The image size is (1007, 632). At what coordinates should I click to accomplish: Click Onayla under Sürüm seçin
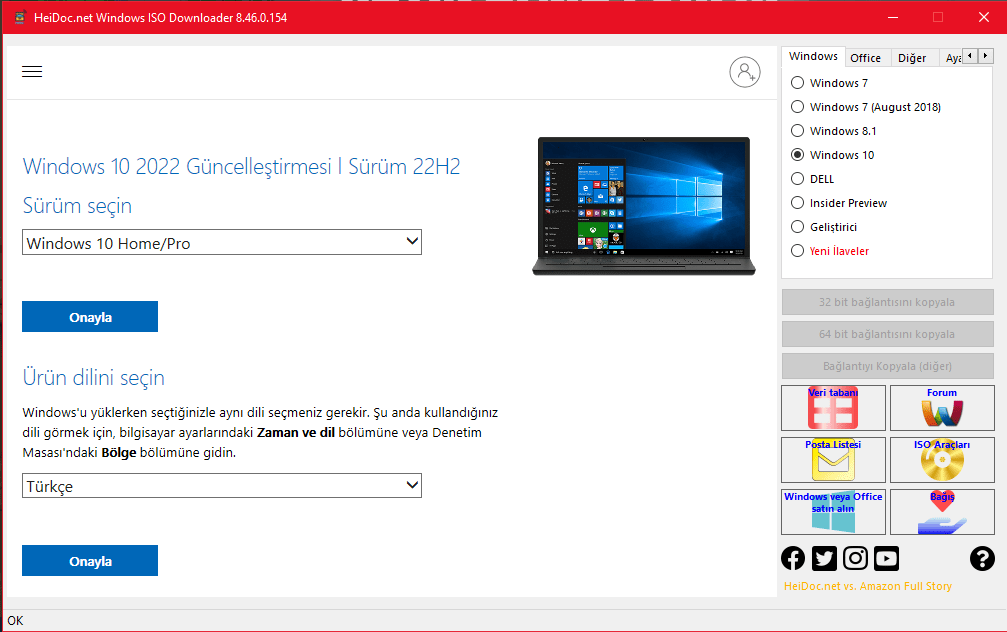pos(90,317)
